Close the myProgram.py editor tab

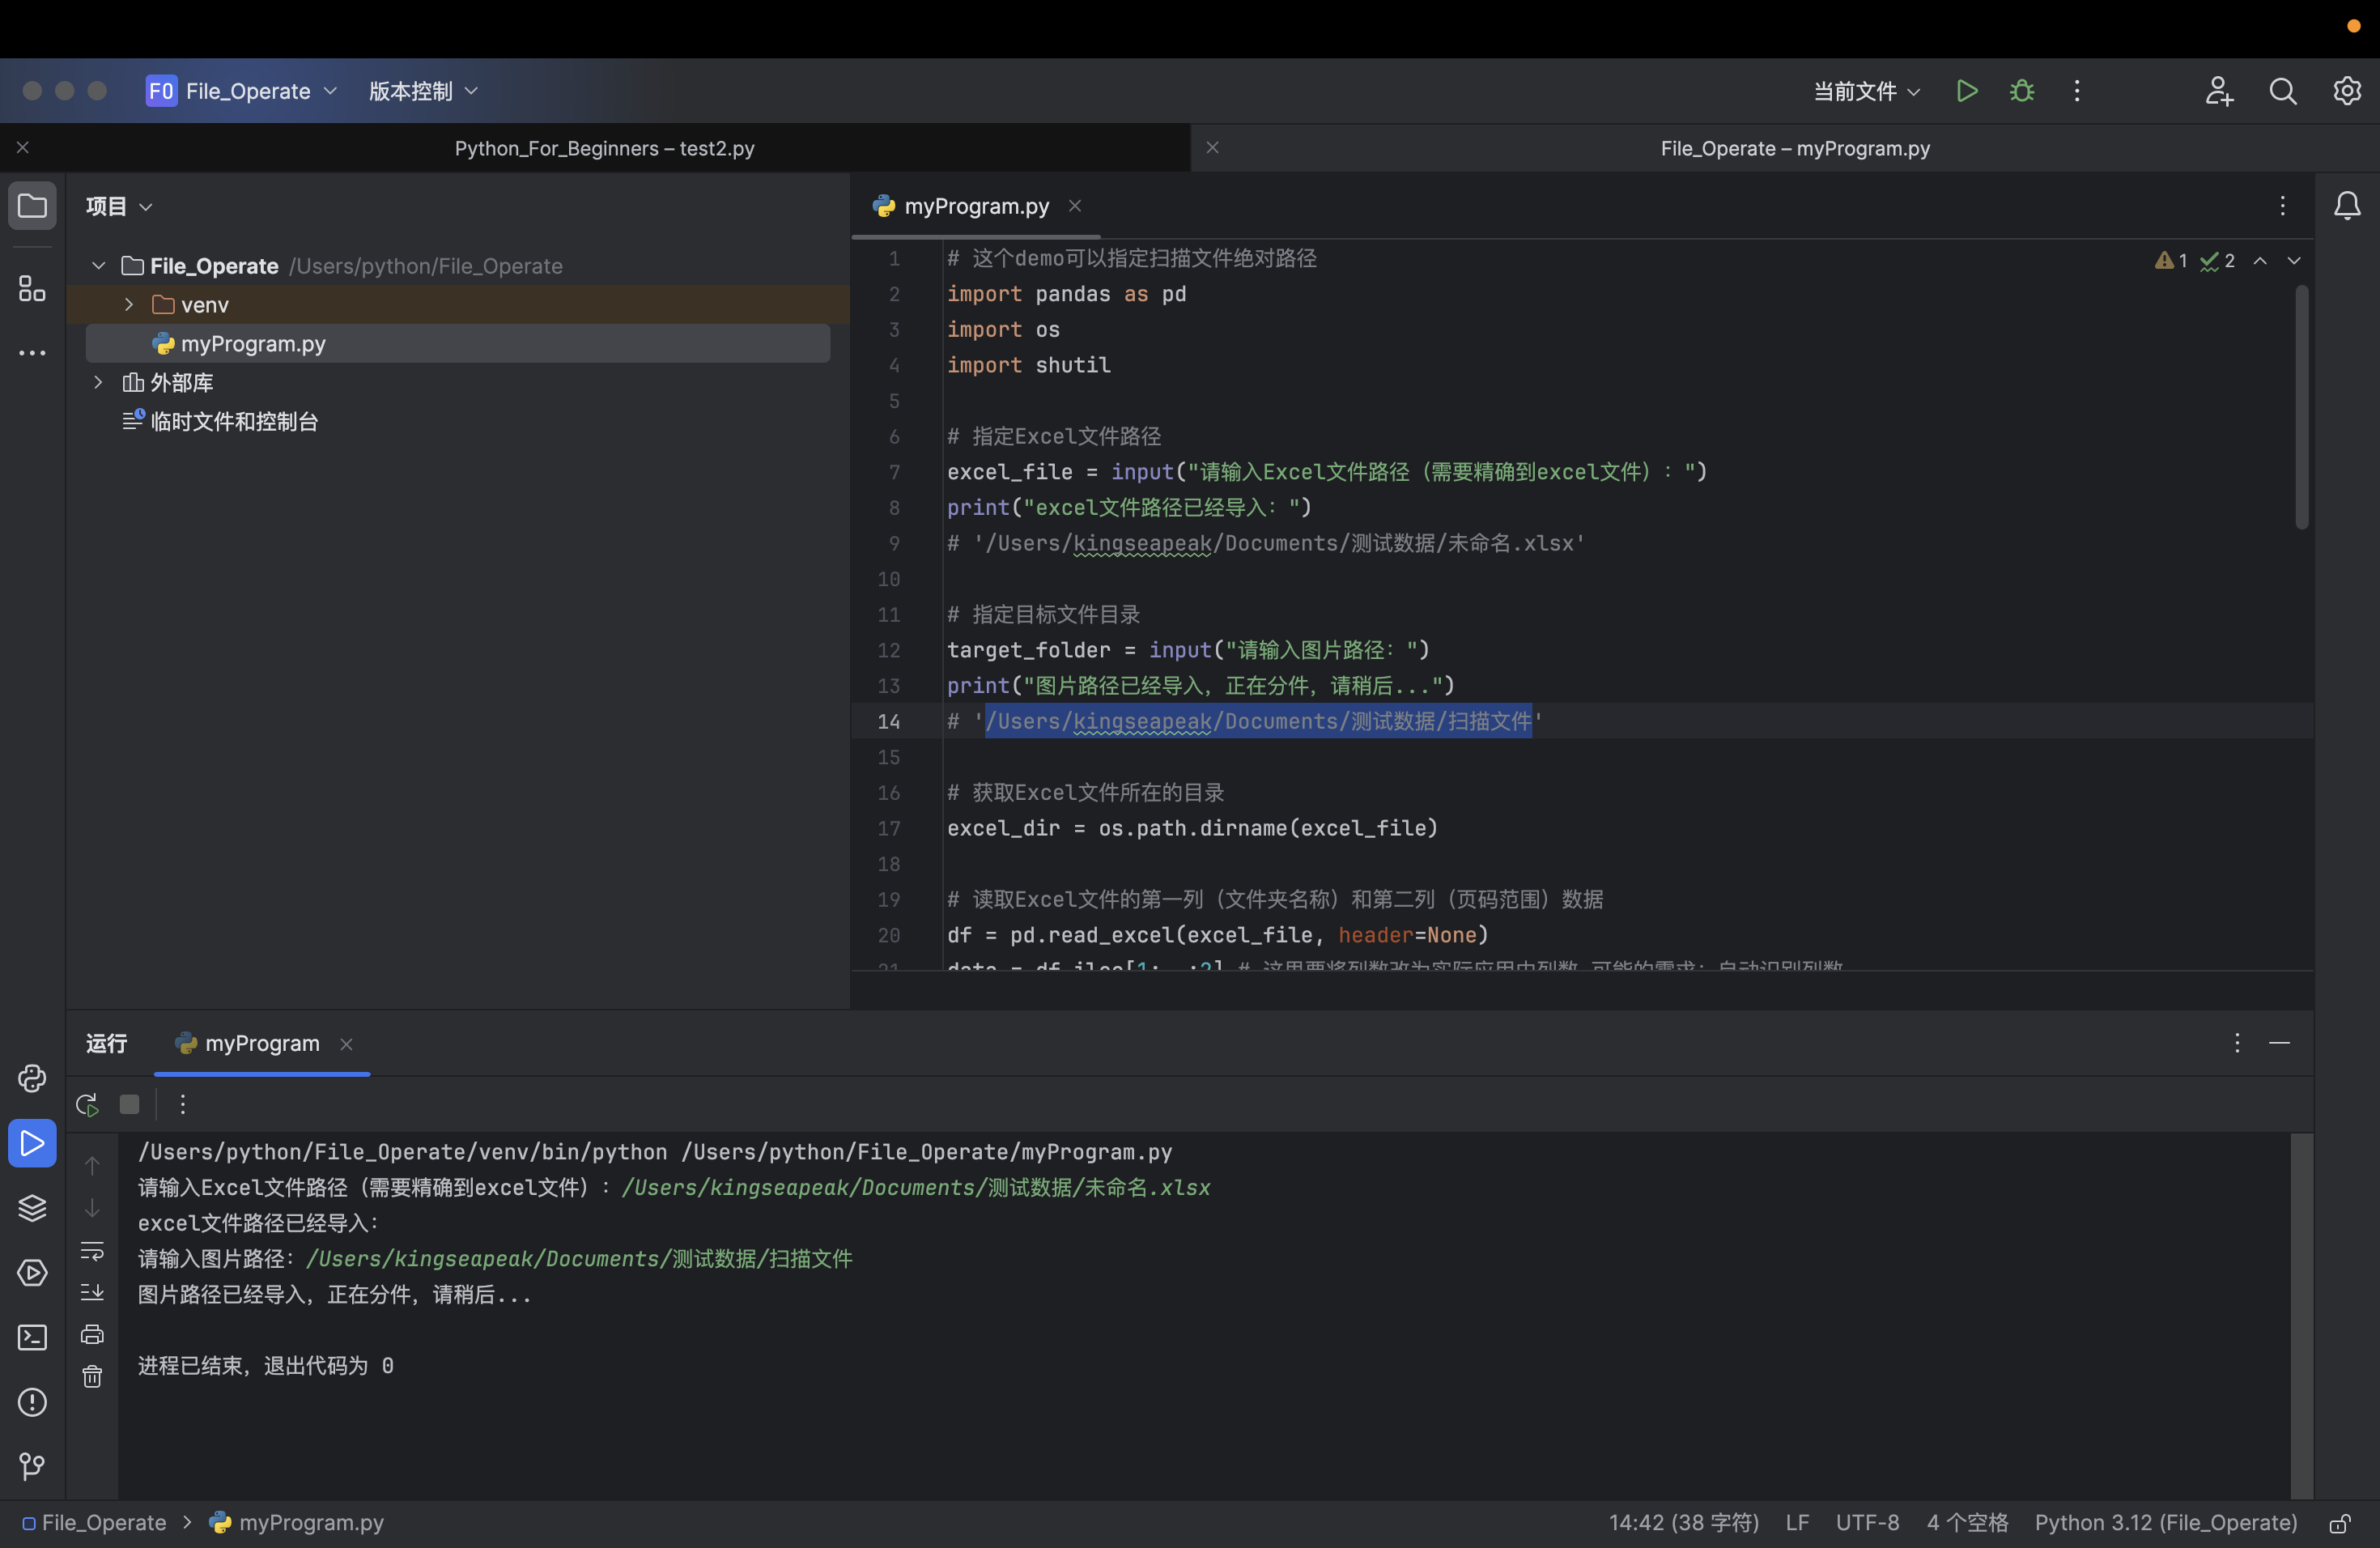(1075, 206)
